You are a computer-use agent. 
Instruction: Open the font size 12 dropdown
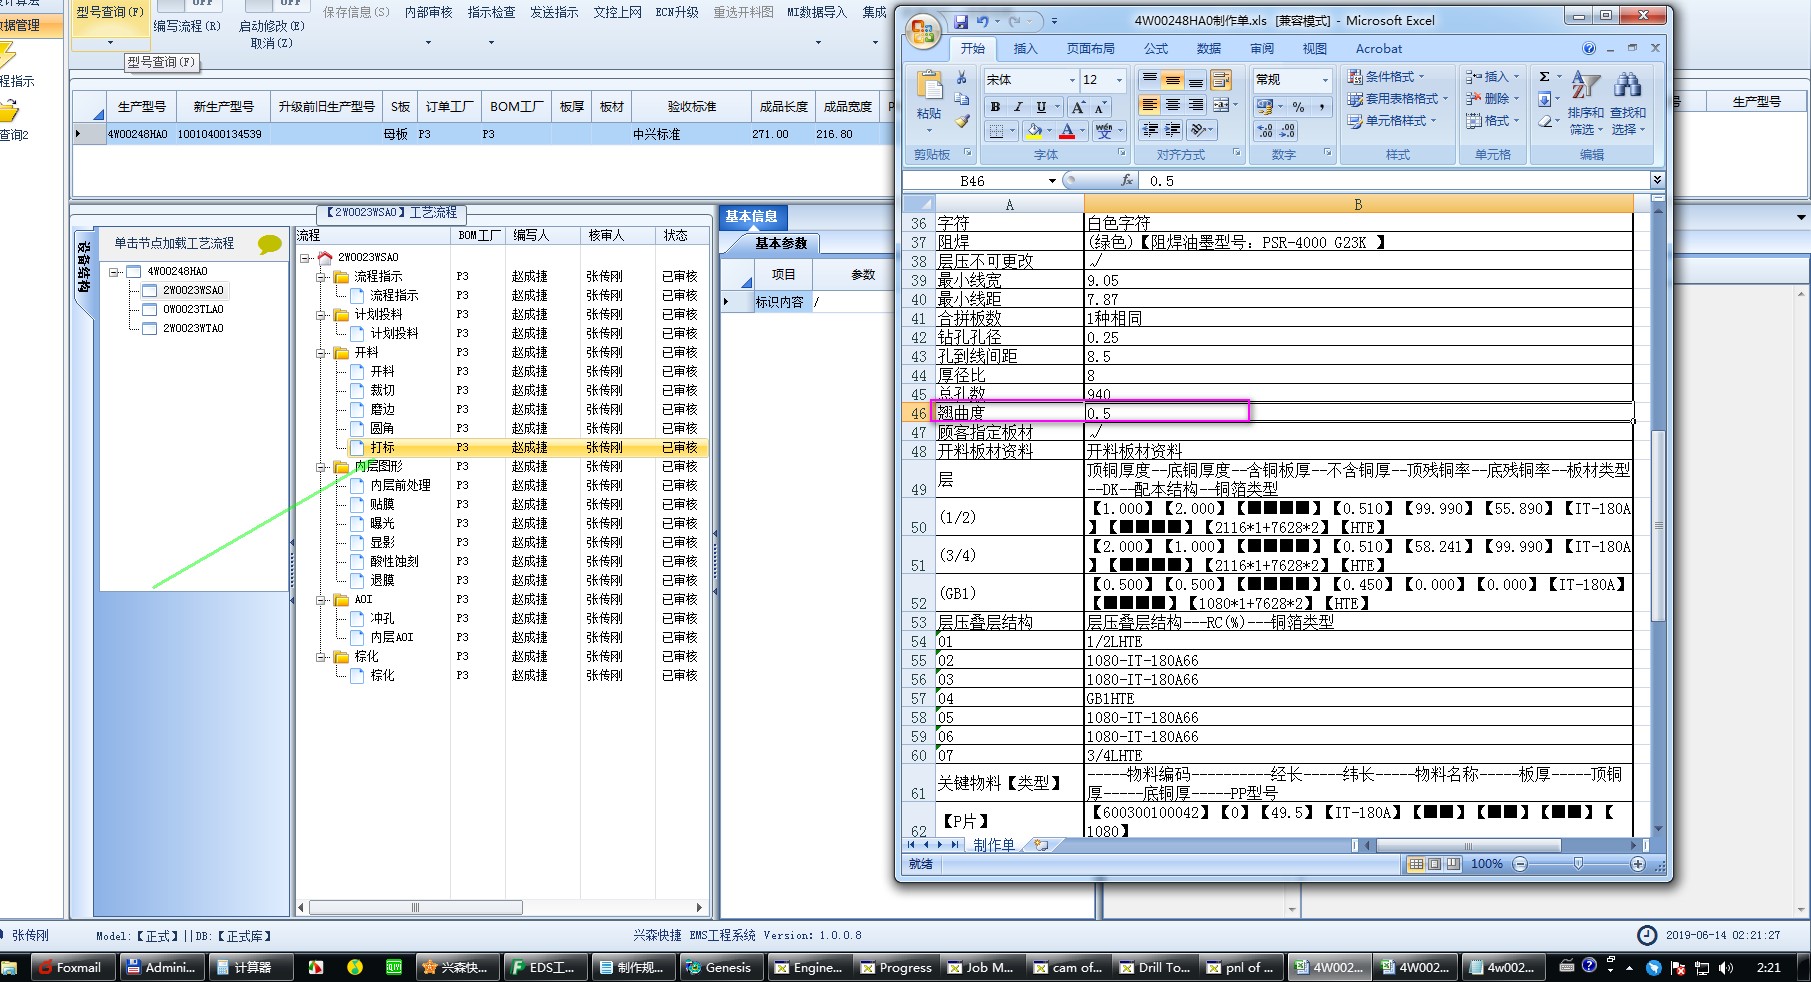click(1119, 80)
